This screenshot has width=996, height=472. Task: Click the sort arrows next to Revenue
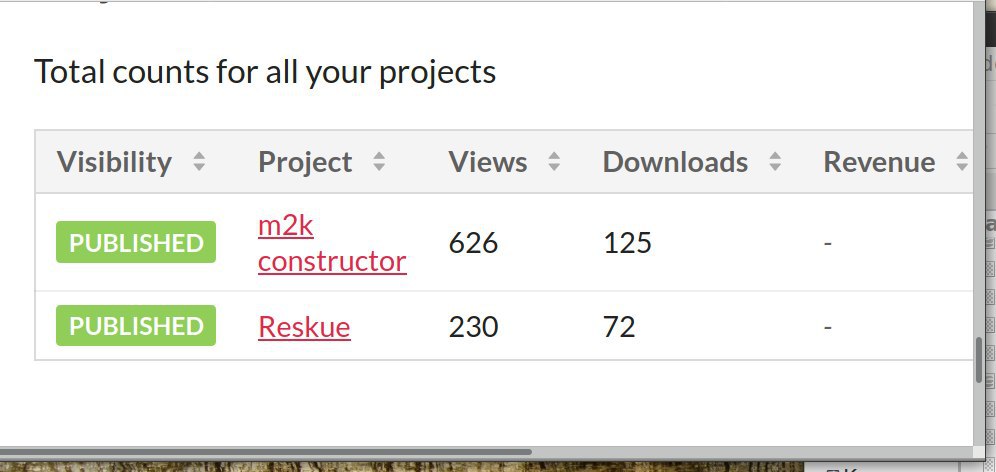[x=962, y=162]
